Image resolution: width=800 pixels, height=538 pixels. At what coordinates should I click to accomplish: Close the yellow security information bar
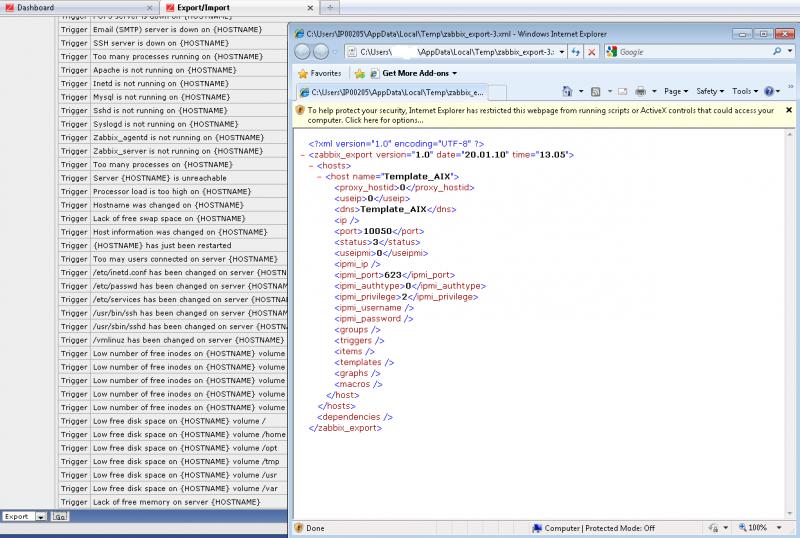[788, 110]
